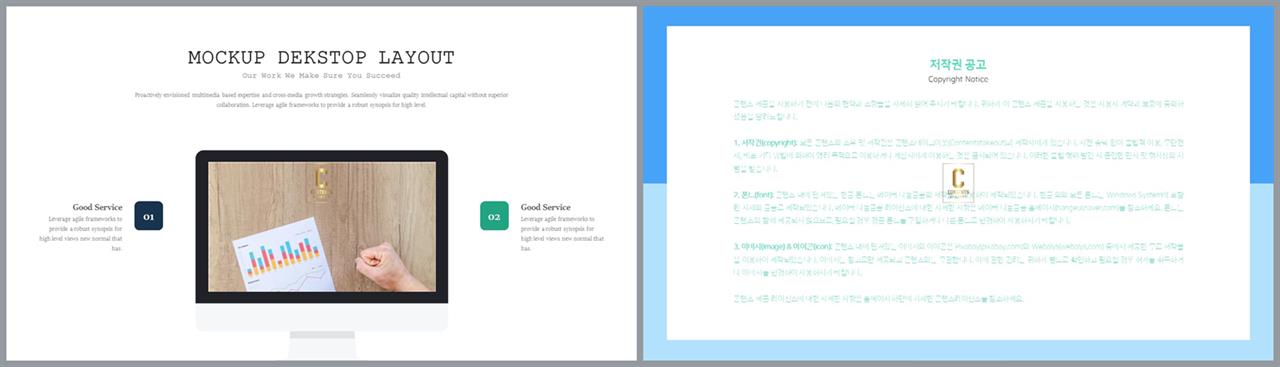Select the title MOCKUP DEKSTOP LAYOUT

(x=321, y=58)
